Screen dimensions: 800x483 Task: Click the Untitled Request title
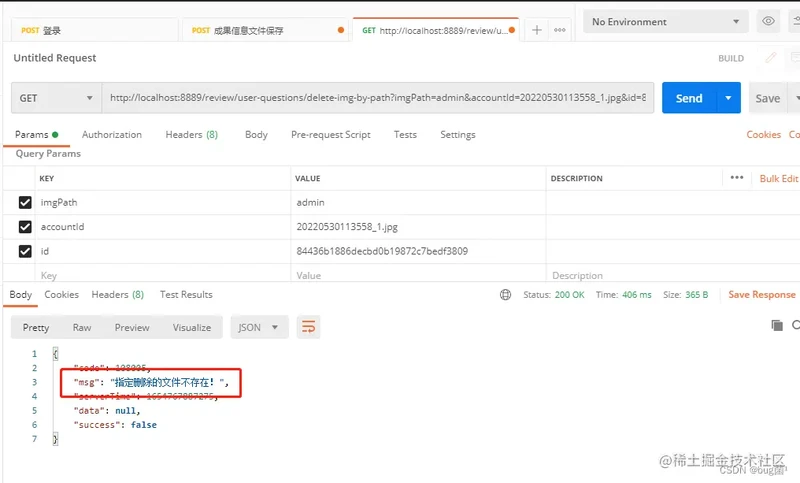click(x=55, y=58)
